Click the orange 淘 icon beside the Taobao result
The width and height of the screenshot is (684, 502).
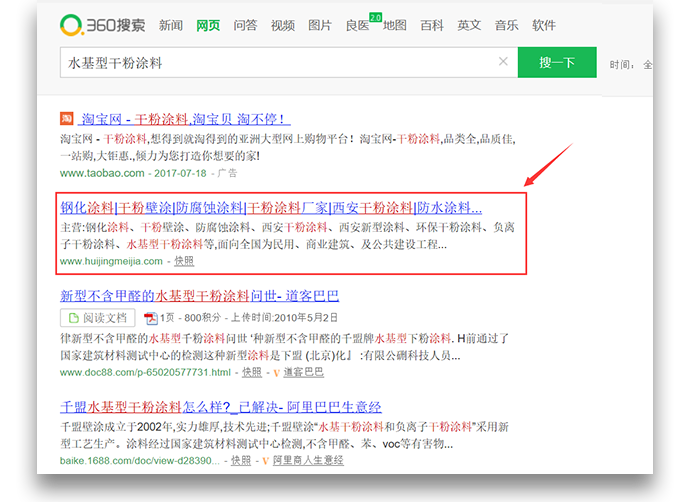67,118
